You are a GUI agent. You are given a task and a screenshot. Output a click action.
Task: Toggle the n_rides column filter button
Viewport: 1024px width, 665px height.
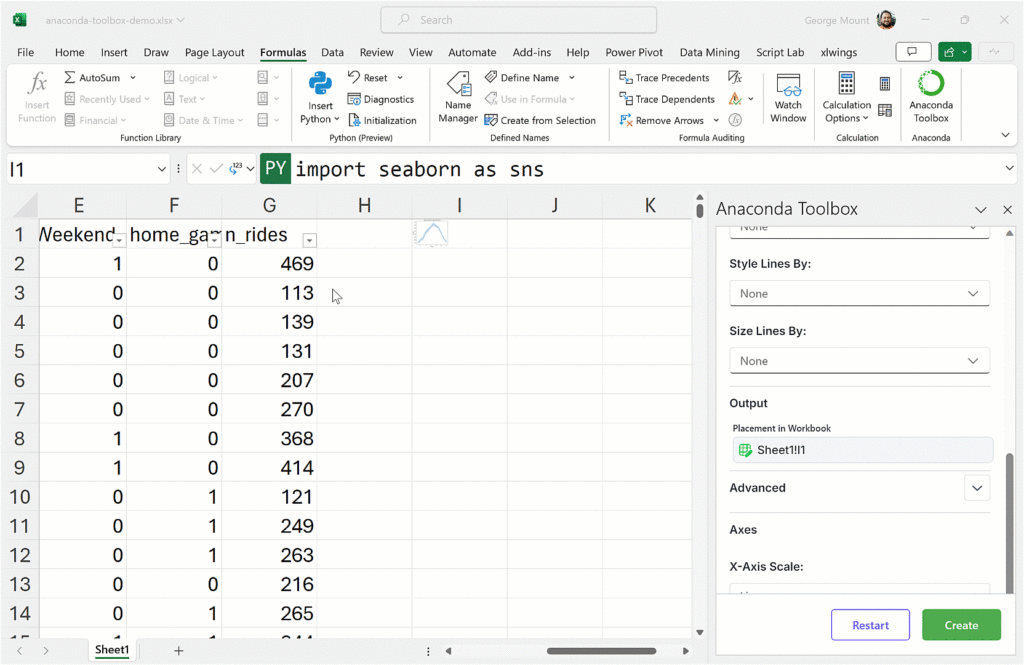click(309, 240)
